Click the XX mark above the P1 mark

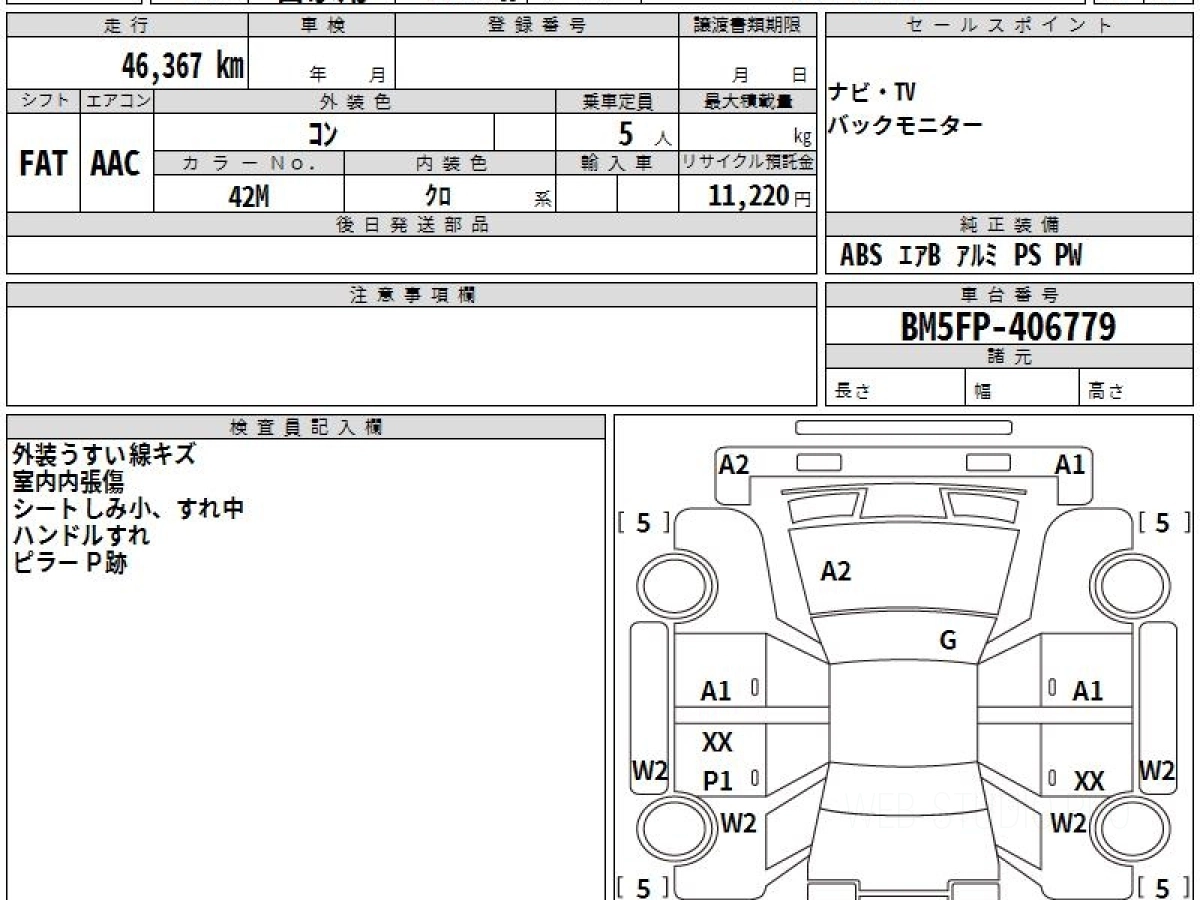(717, 742)
